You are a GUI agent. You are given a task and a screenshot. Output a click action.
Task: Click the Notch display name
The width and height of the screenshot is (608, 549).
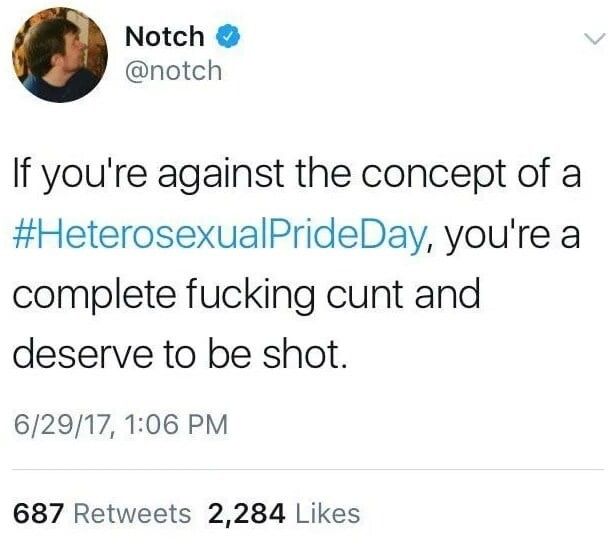(x=164, y=36)
